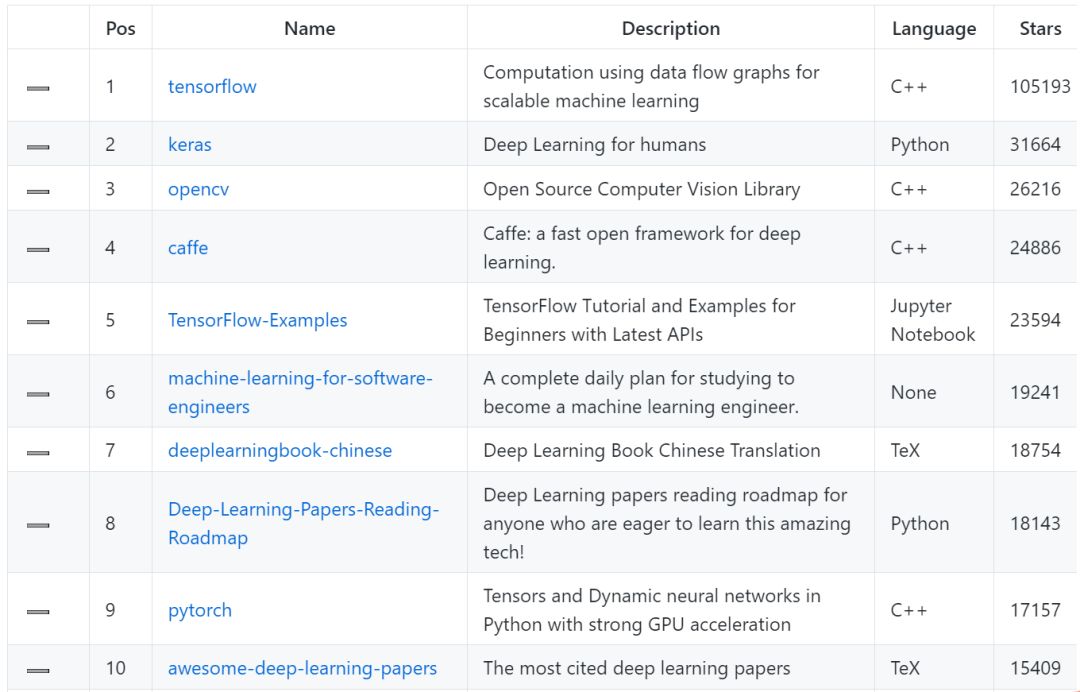Open Deep-Learning-Papers-Reading-Roadmap repository link

[303, 510]
